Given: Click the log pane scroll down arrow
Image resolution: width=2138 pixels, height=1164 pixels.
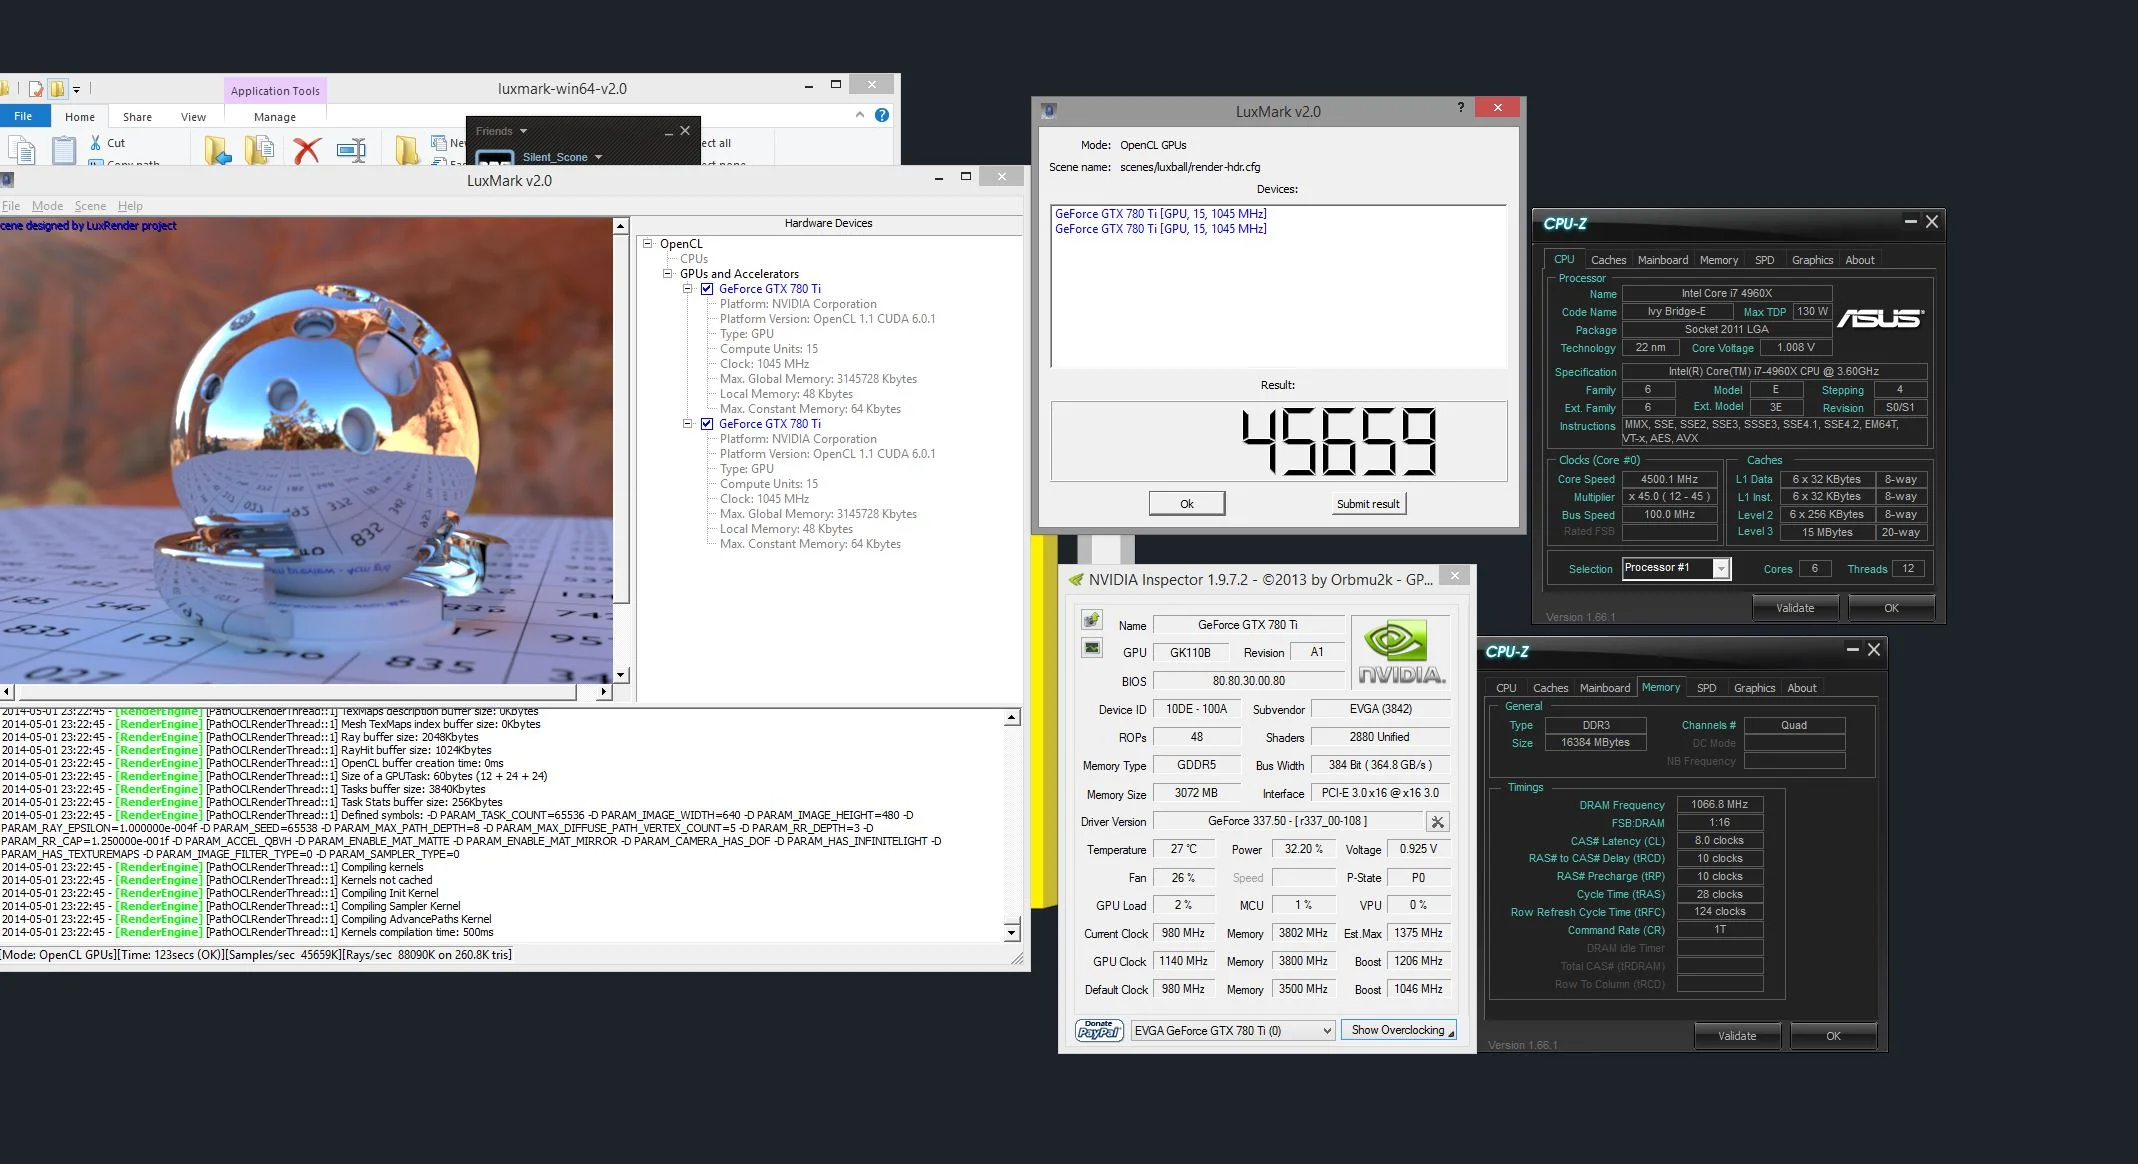Looking at the screenshot, I should 1011,932.
